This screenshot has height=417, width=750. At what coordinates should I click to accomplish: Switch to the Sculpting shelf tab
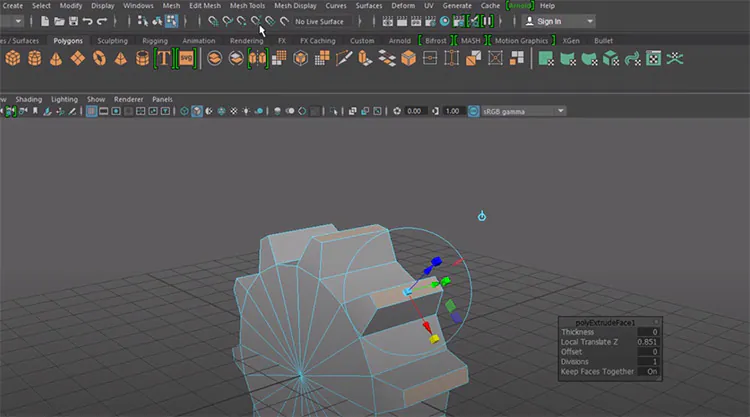point(112,41)
